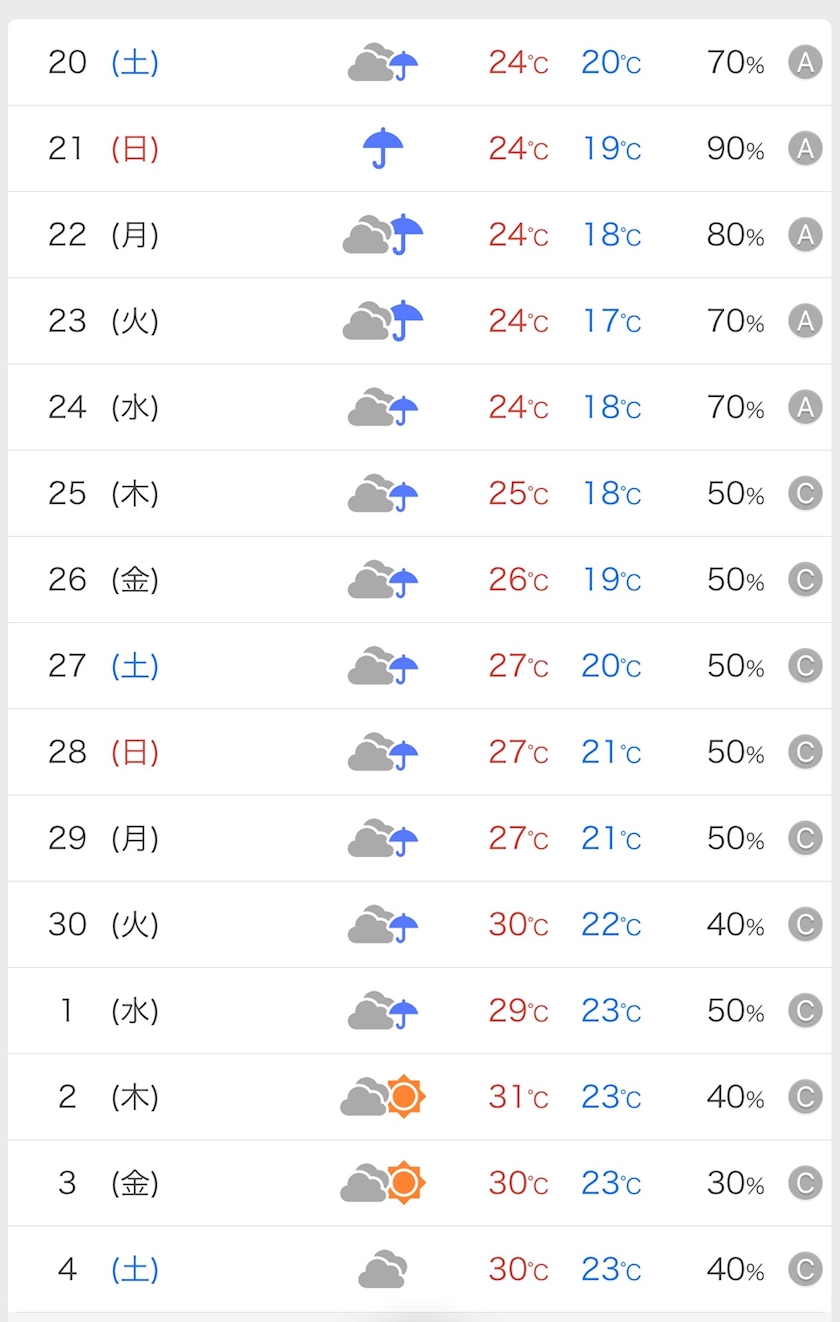Tap the reliability C badge for day 4
This screenshot has width=840, height=1322.
[x=805, y=1269]
